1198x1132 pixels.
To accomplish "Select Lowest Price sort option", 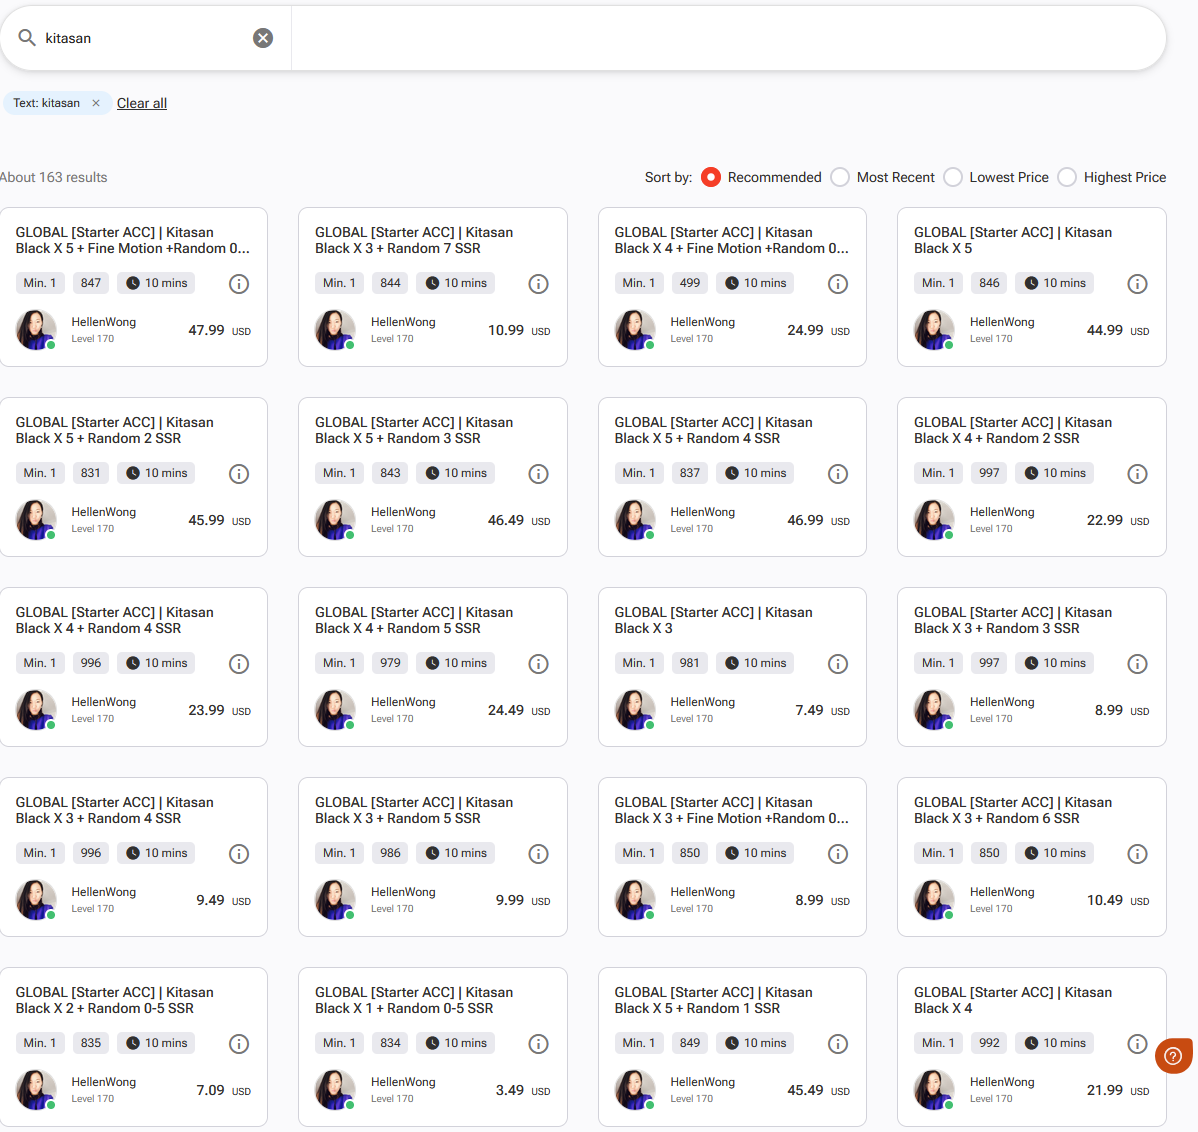I will pos(953,177).
